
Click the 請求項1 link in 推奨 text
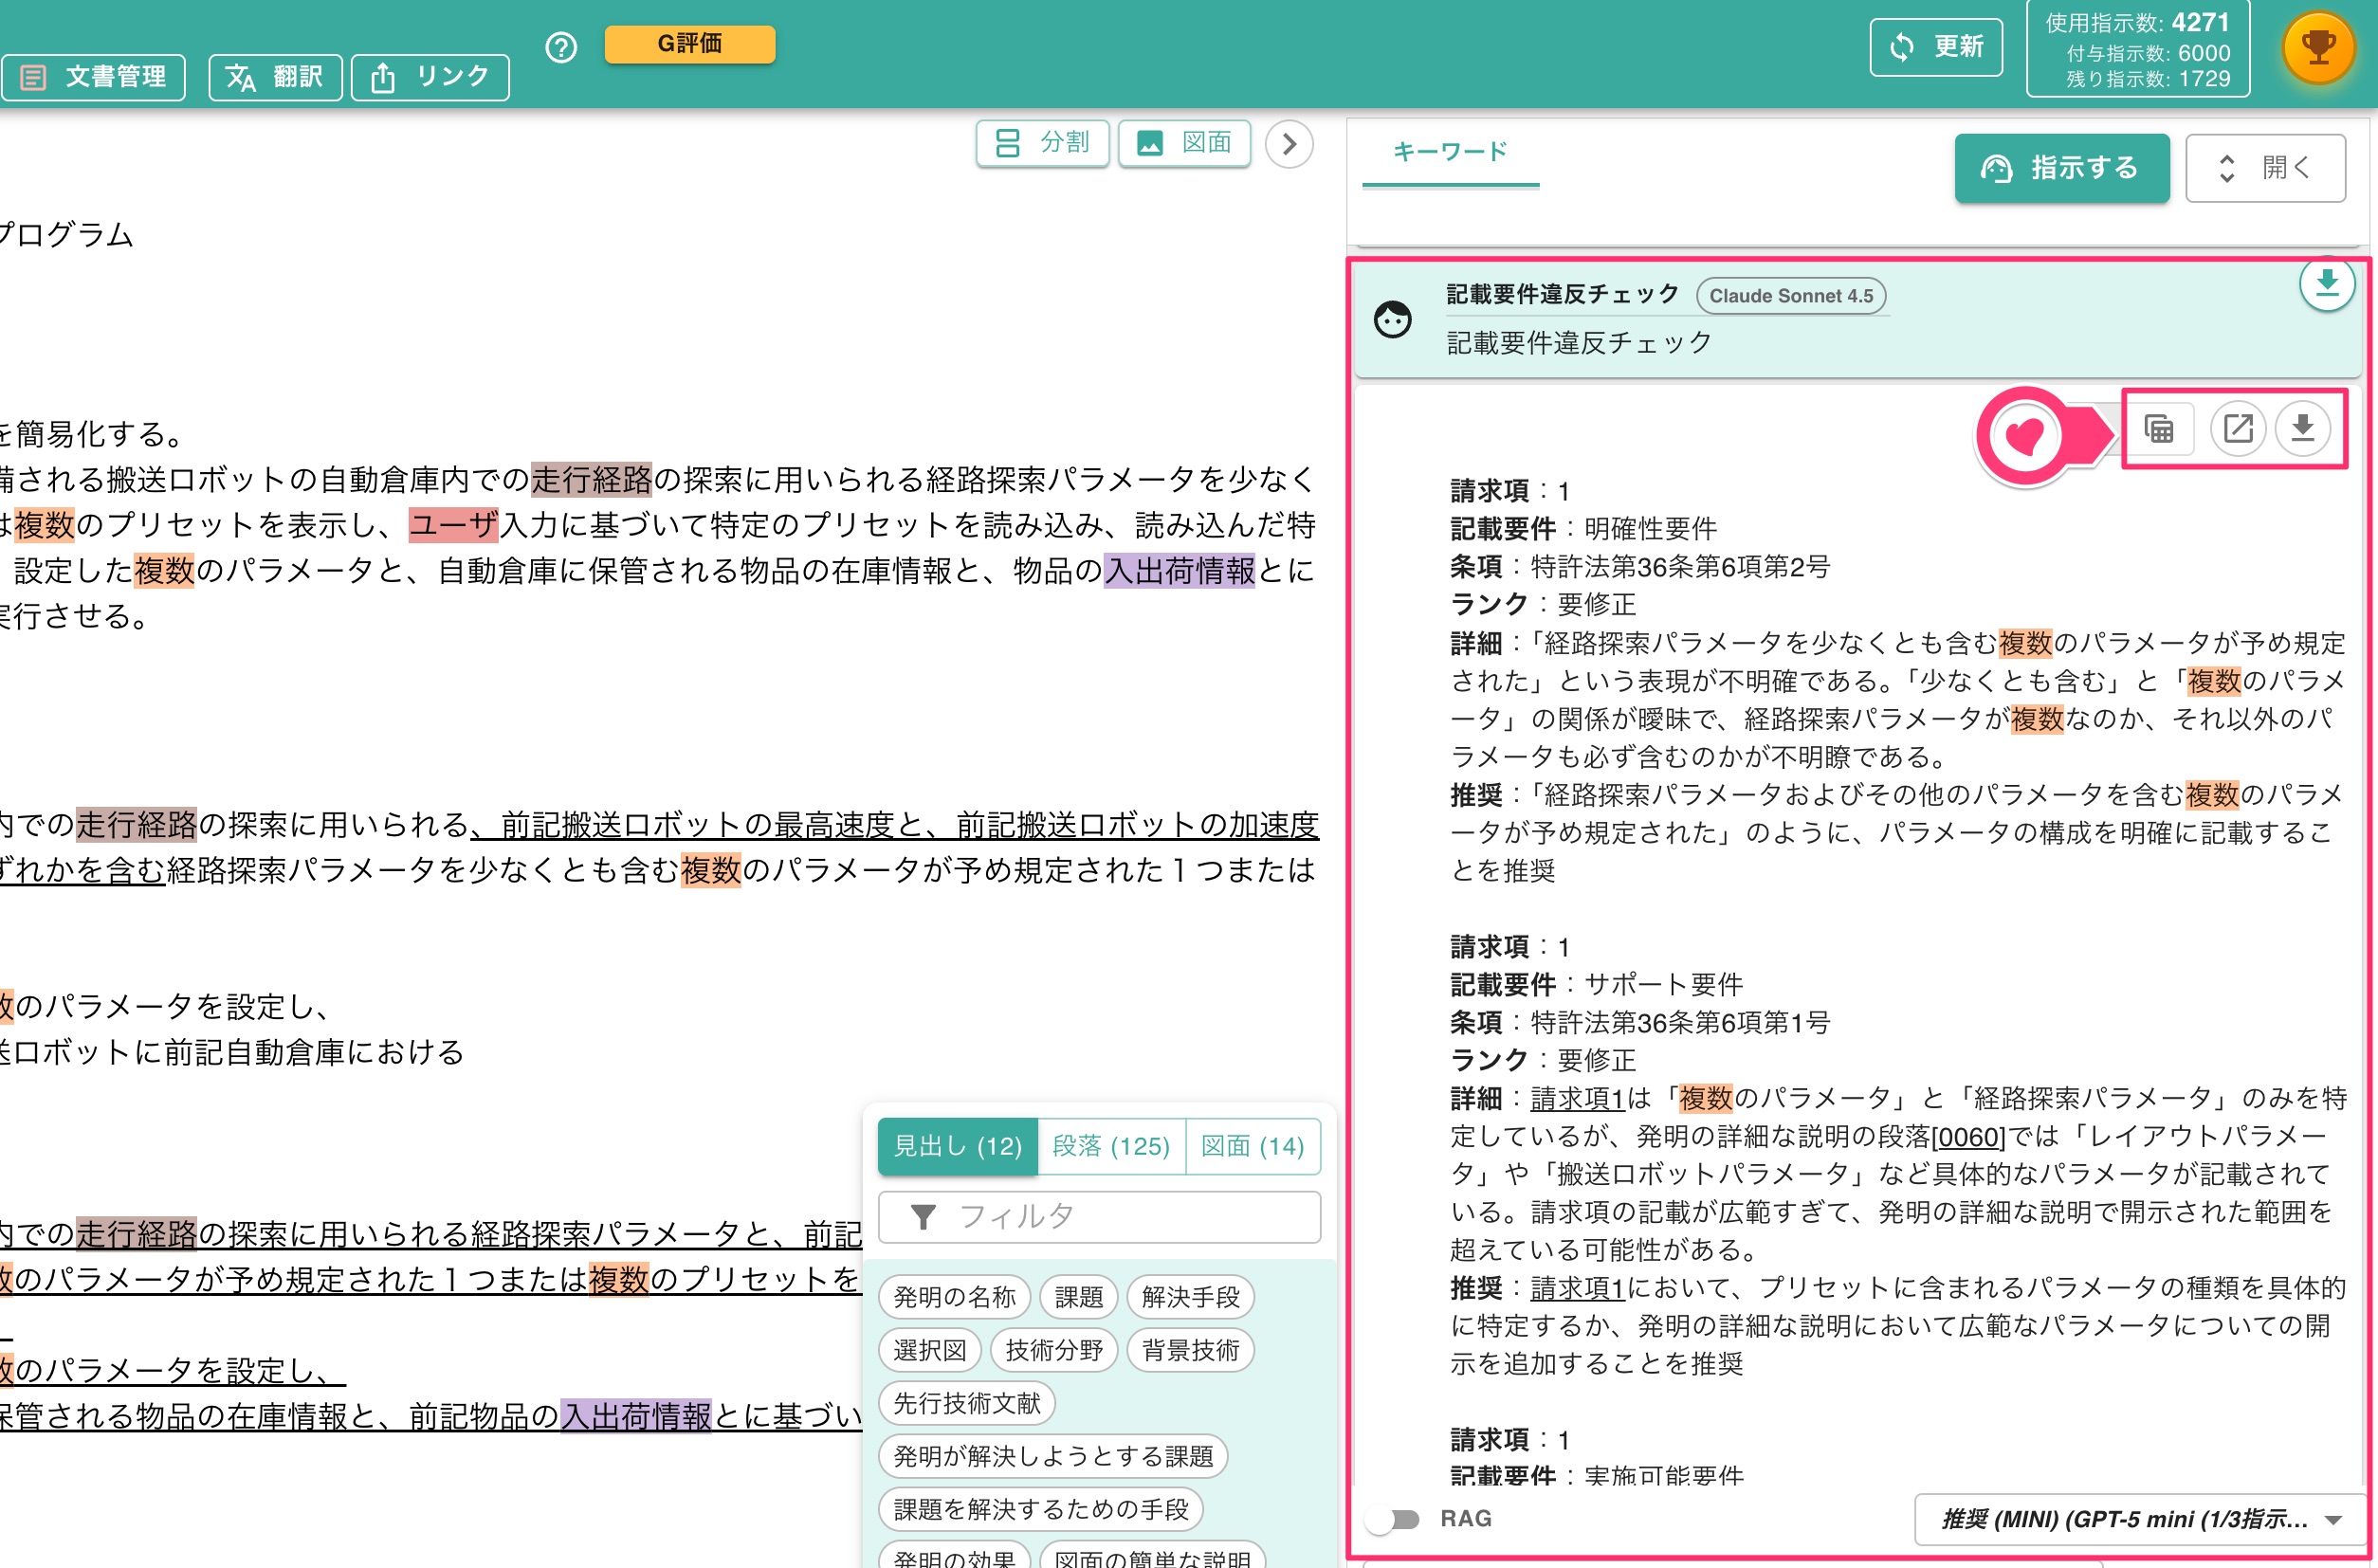[x=1577, y=1287]
